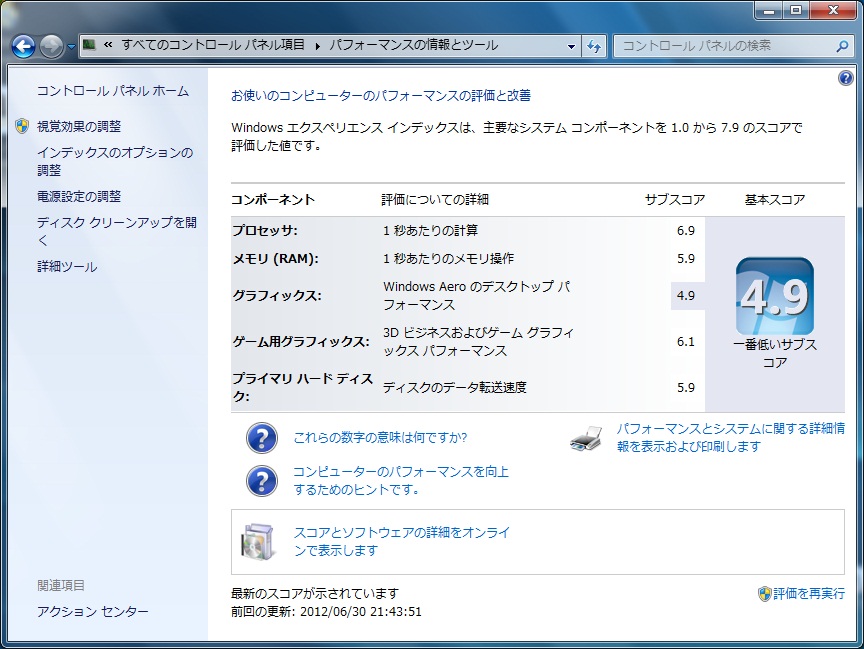Image resolution: width=864 pixels, height=649 pixels.
Task: Open help with the blue question icon
Action: pyautogui.click(x=845, y=78)
